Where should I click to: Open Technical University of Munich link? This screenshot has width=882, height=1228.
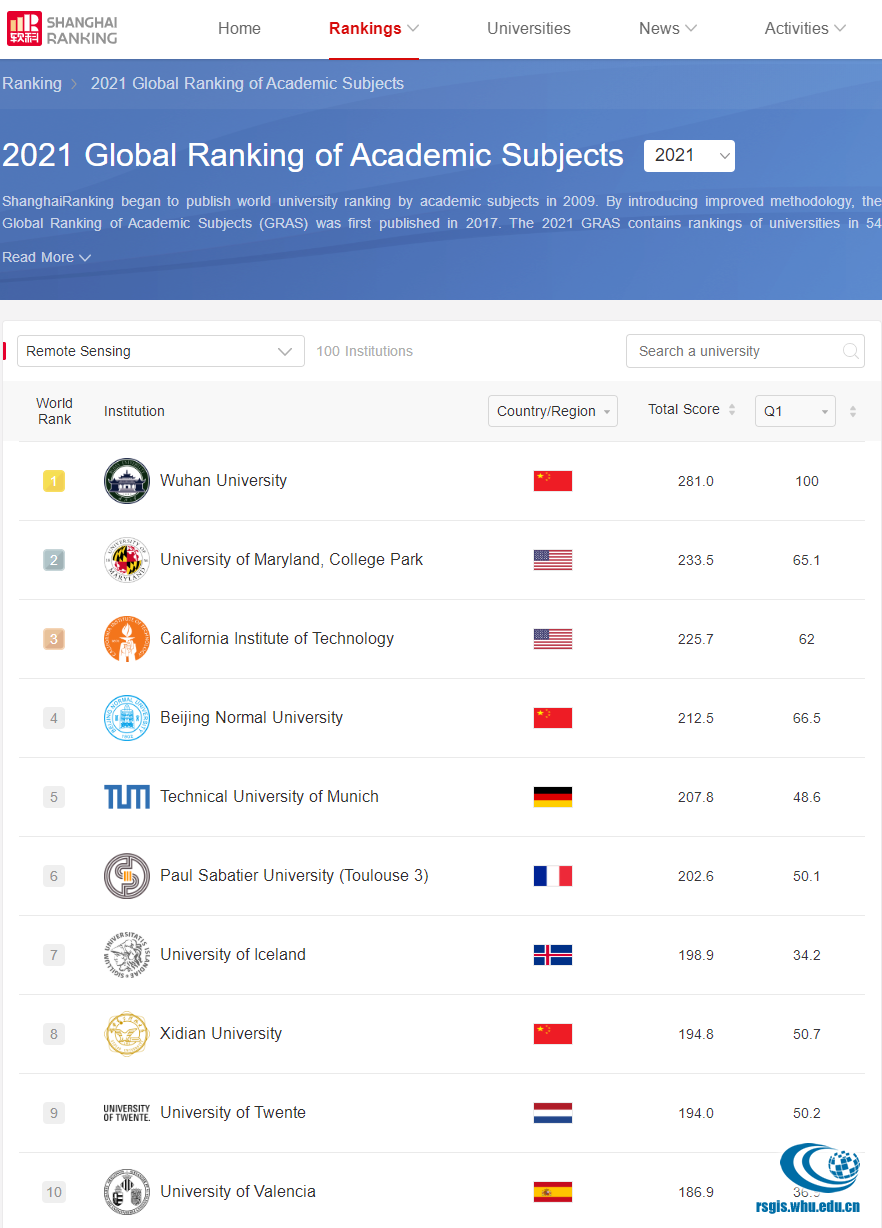coord(269,797)
